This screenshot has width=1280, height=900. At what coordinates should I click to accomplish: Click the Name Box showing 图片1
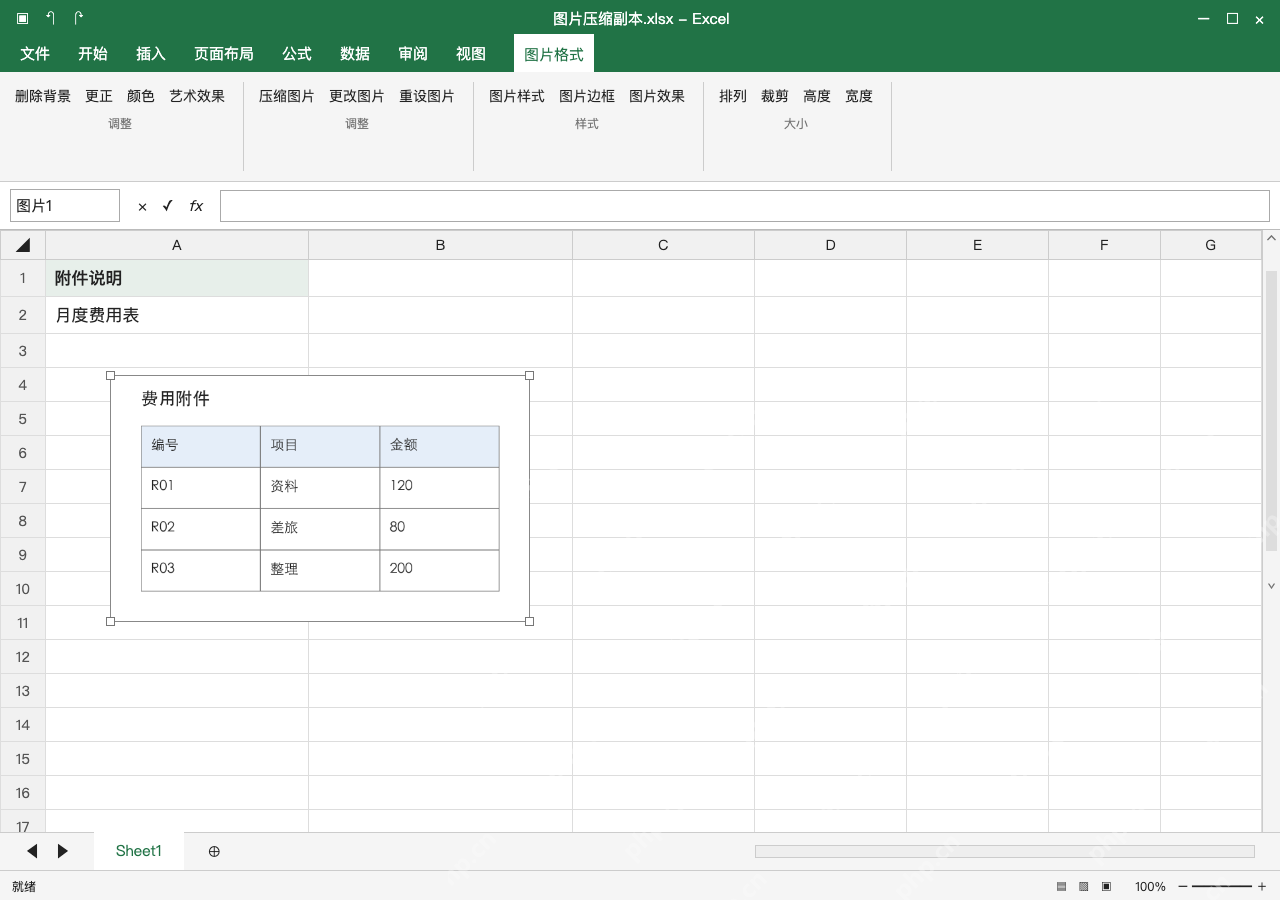pos(65,206)
